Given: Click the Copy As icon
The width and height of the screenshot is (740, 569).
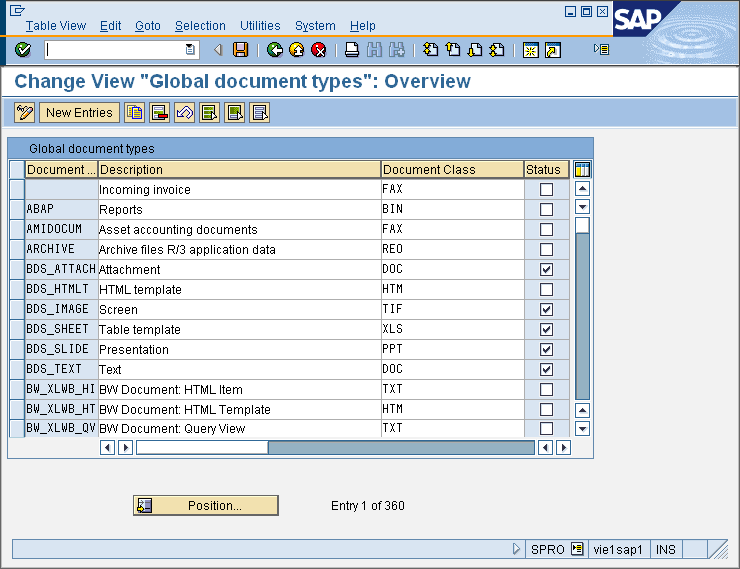Looking at the screenshot, I should point(134,113).
